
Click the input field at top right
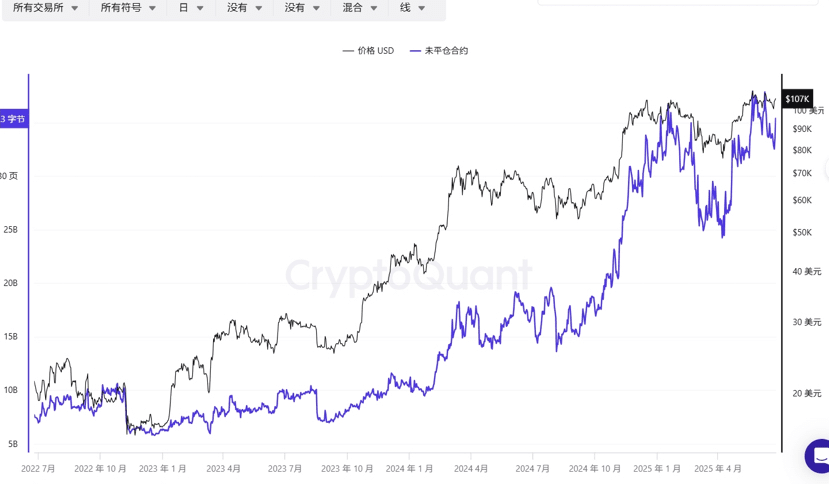[x=678, y=2]
